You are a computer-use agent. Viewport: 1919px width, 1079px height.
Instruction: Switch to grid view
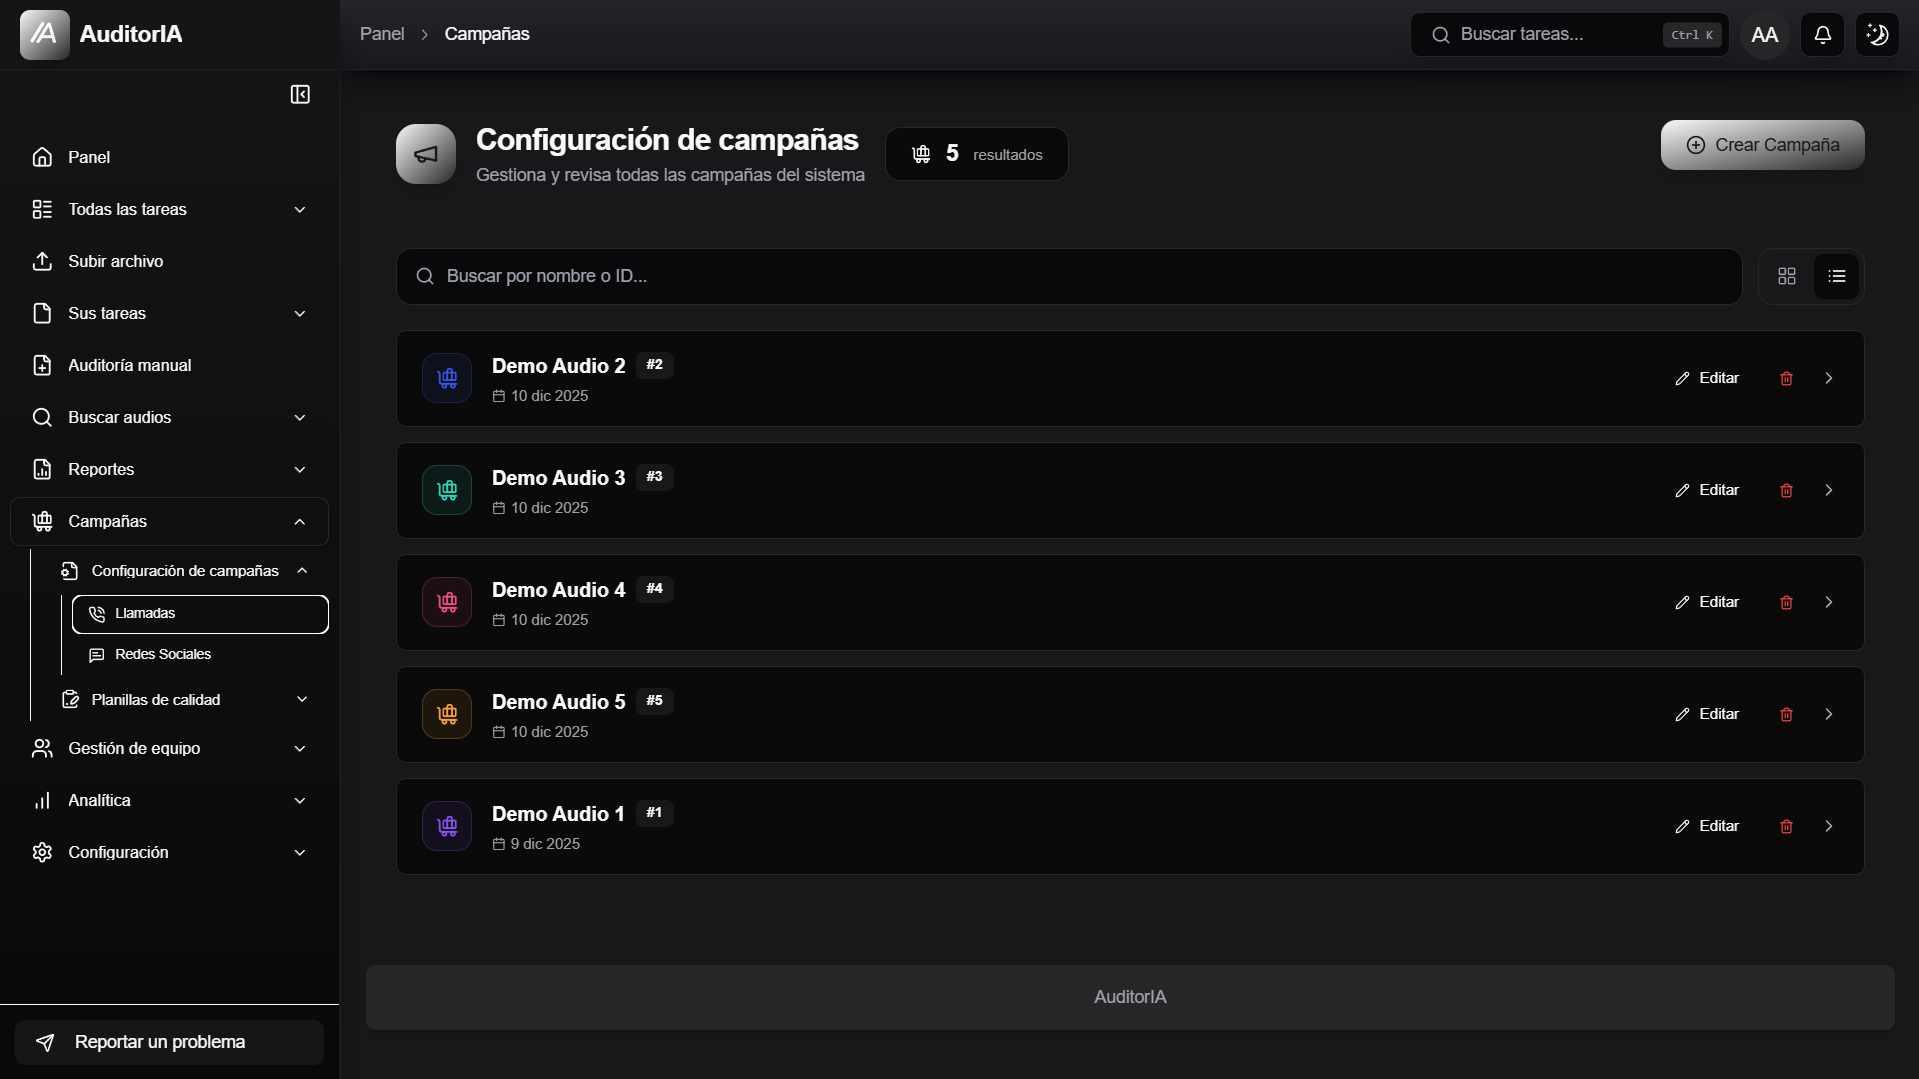pyautogui.click(x=1787, y=276)
